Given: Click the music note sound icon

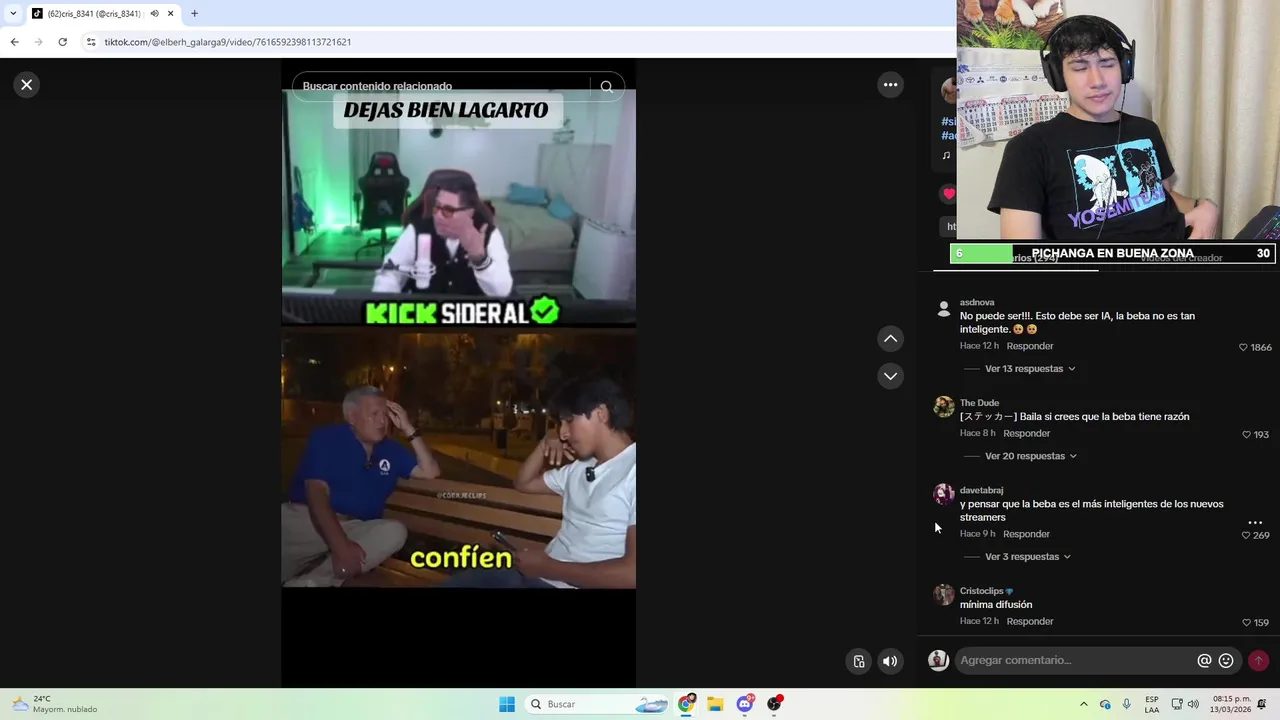Looking at the screenshot, I should [x=946, y=155].
